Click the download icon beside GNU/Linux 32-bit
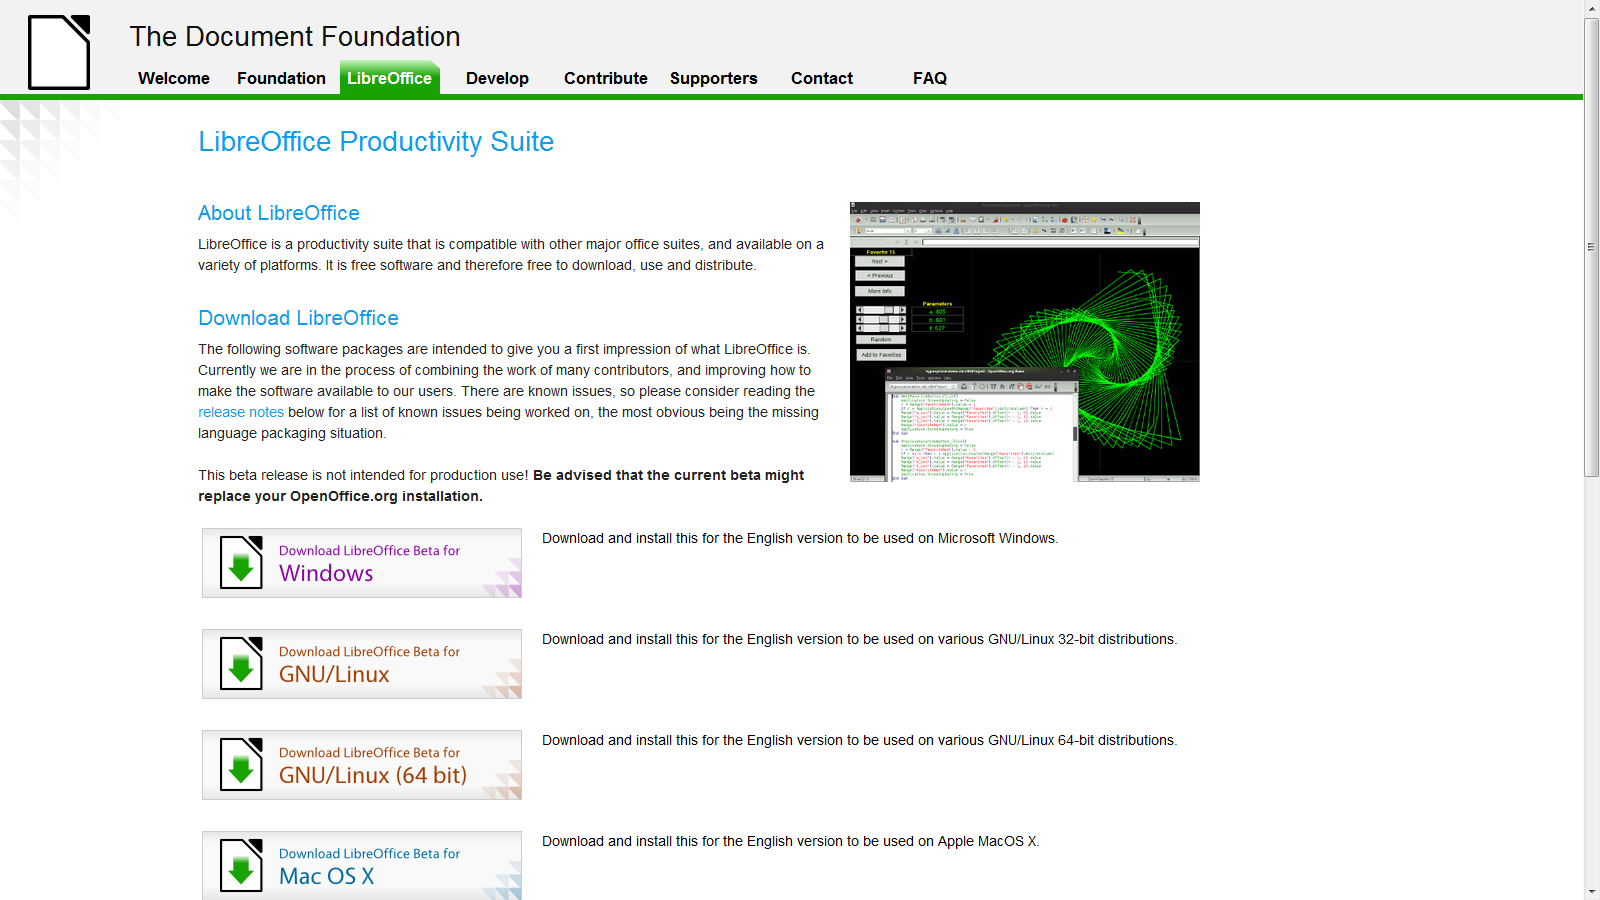The height and width of the screenshot is (900, 1600). [241, 664]
